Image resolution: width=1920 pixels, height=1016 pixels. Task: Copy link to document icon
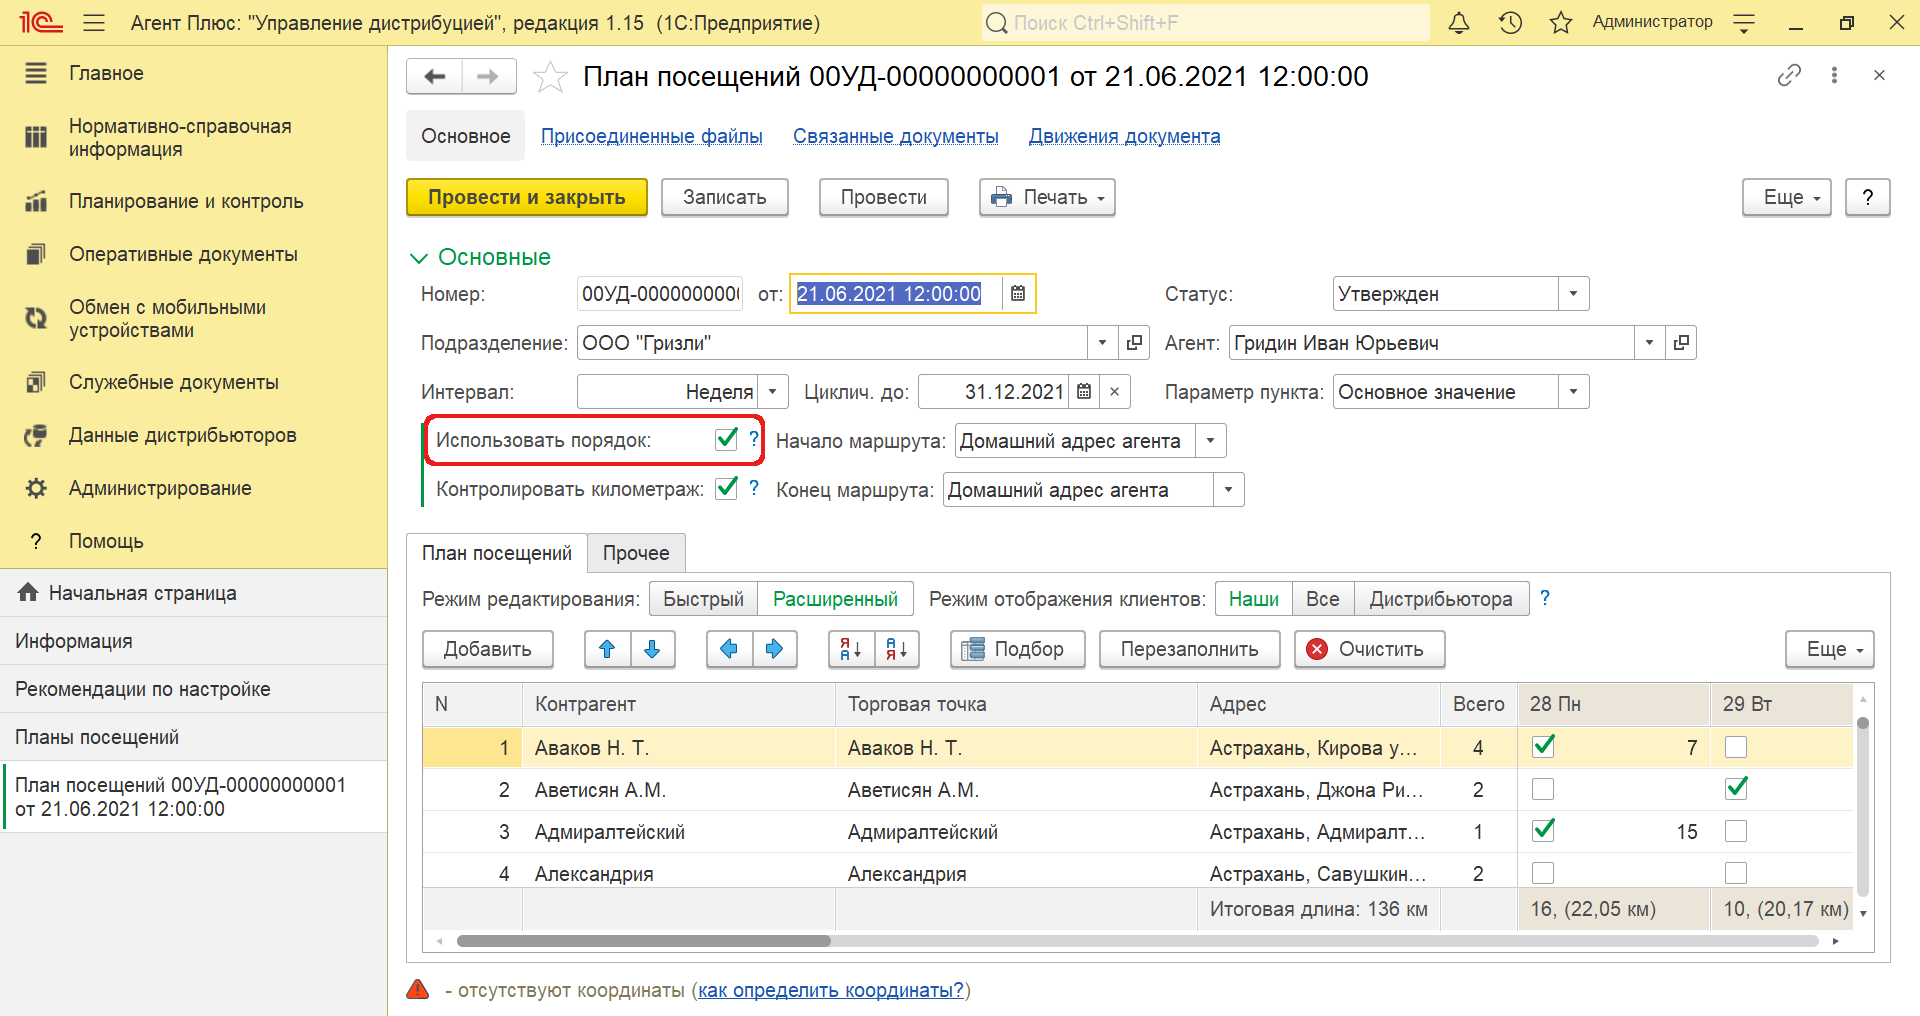coord(1789,75)
